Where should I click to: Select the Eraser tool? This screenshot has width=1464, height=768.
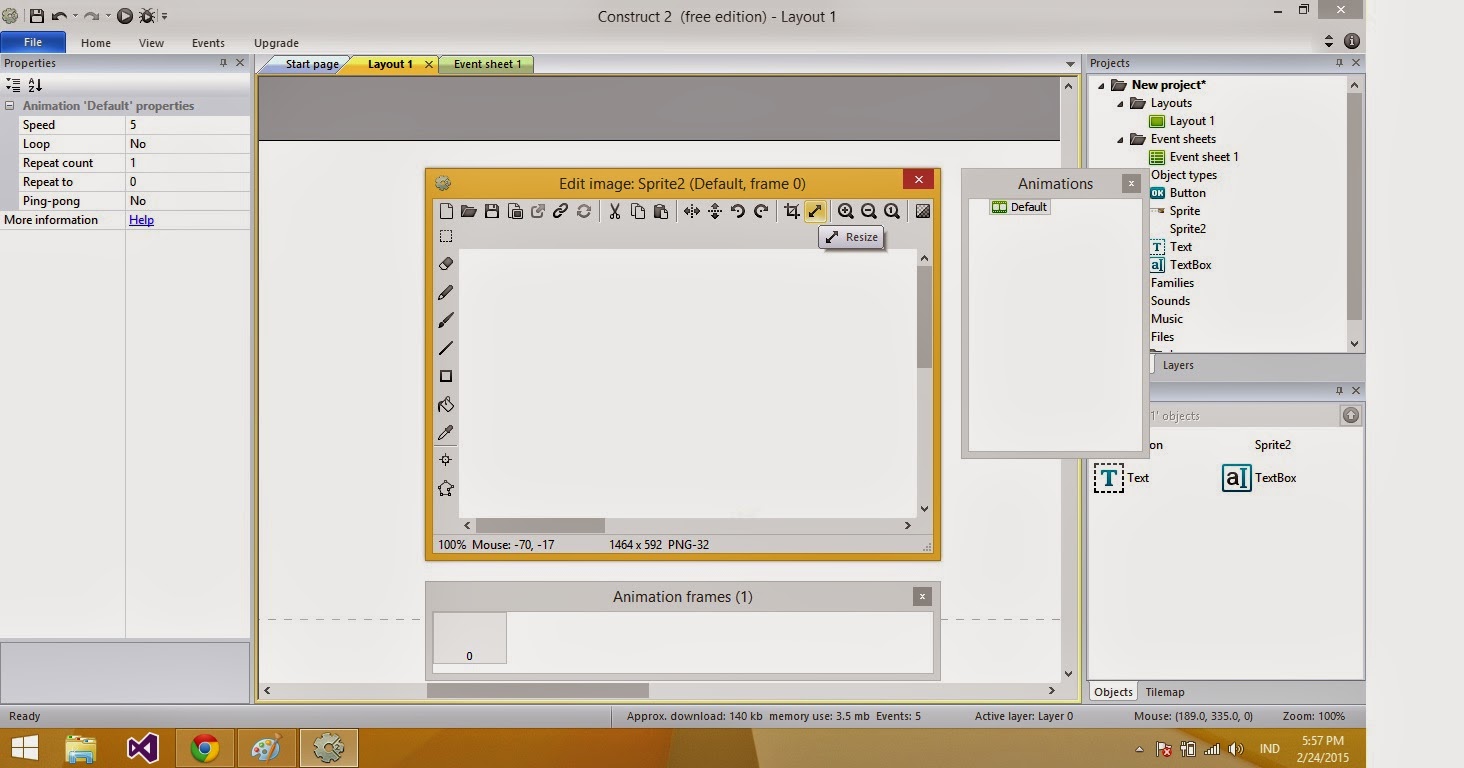446,264
